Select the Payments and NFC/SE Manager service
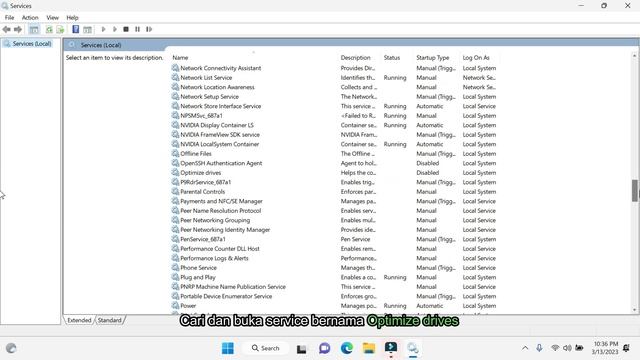The height and width of the screenshot is (360, 640). pos(221,201)
